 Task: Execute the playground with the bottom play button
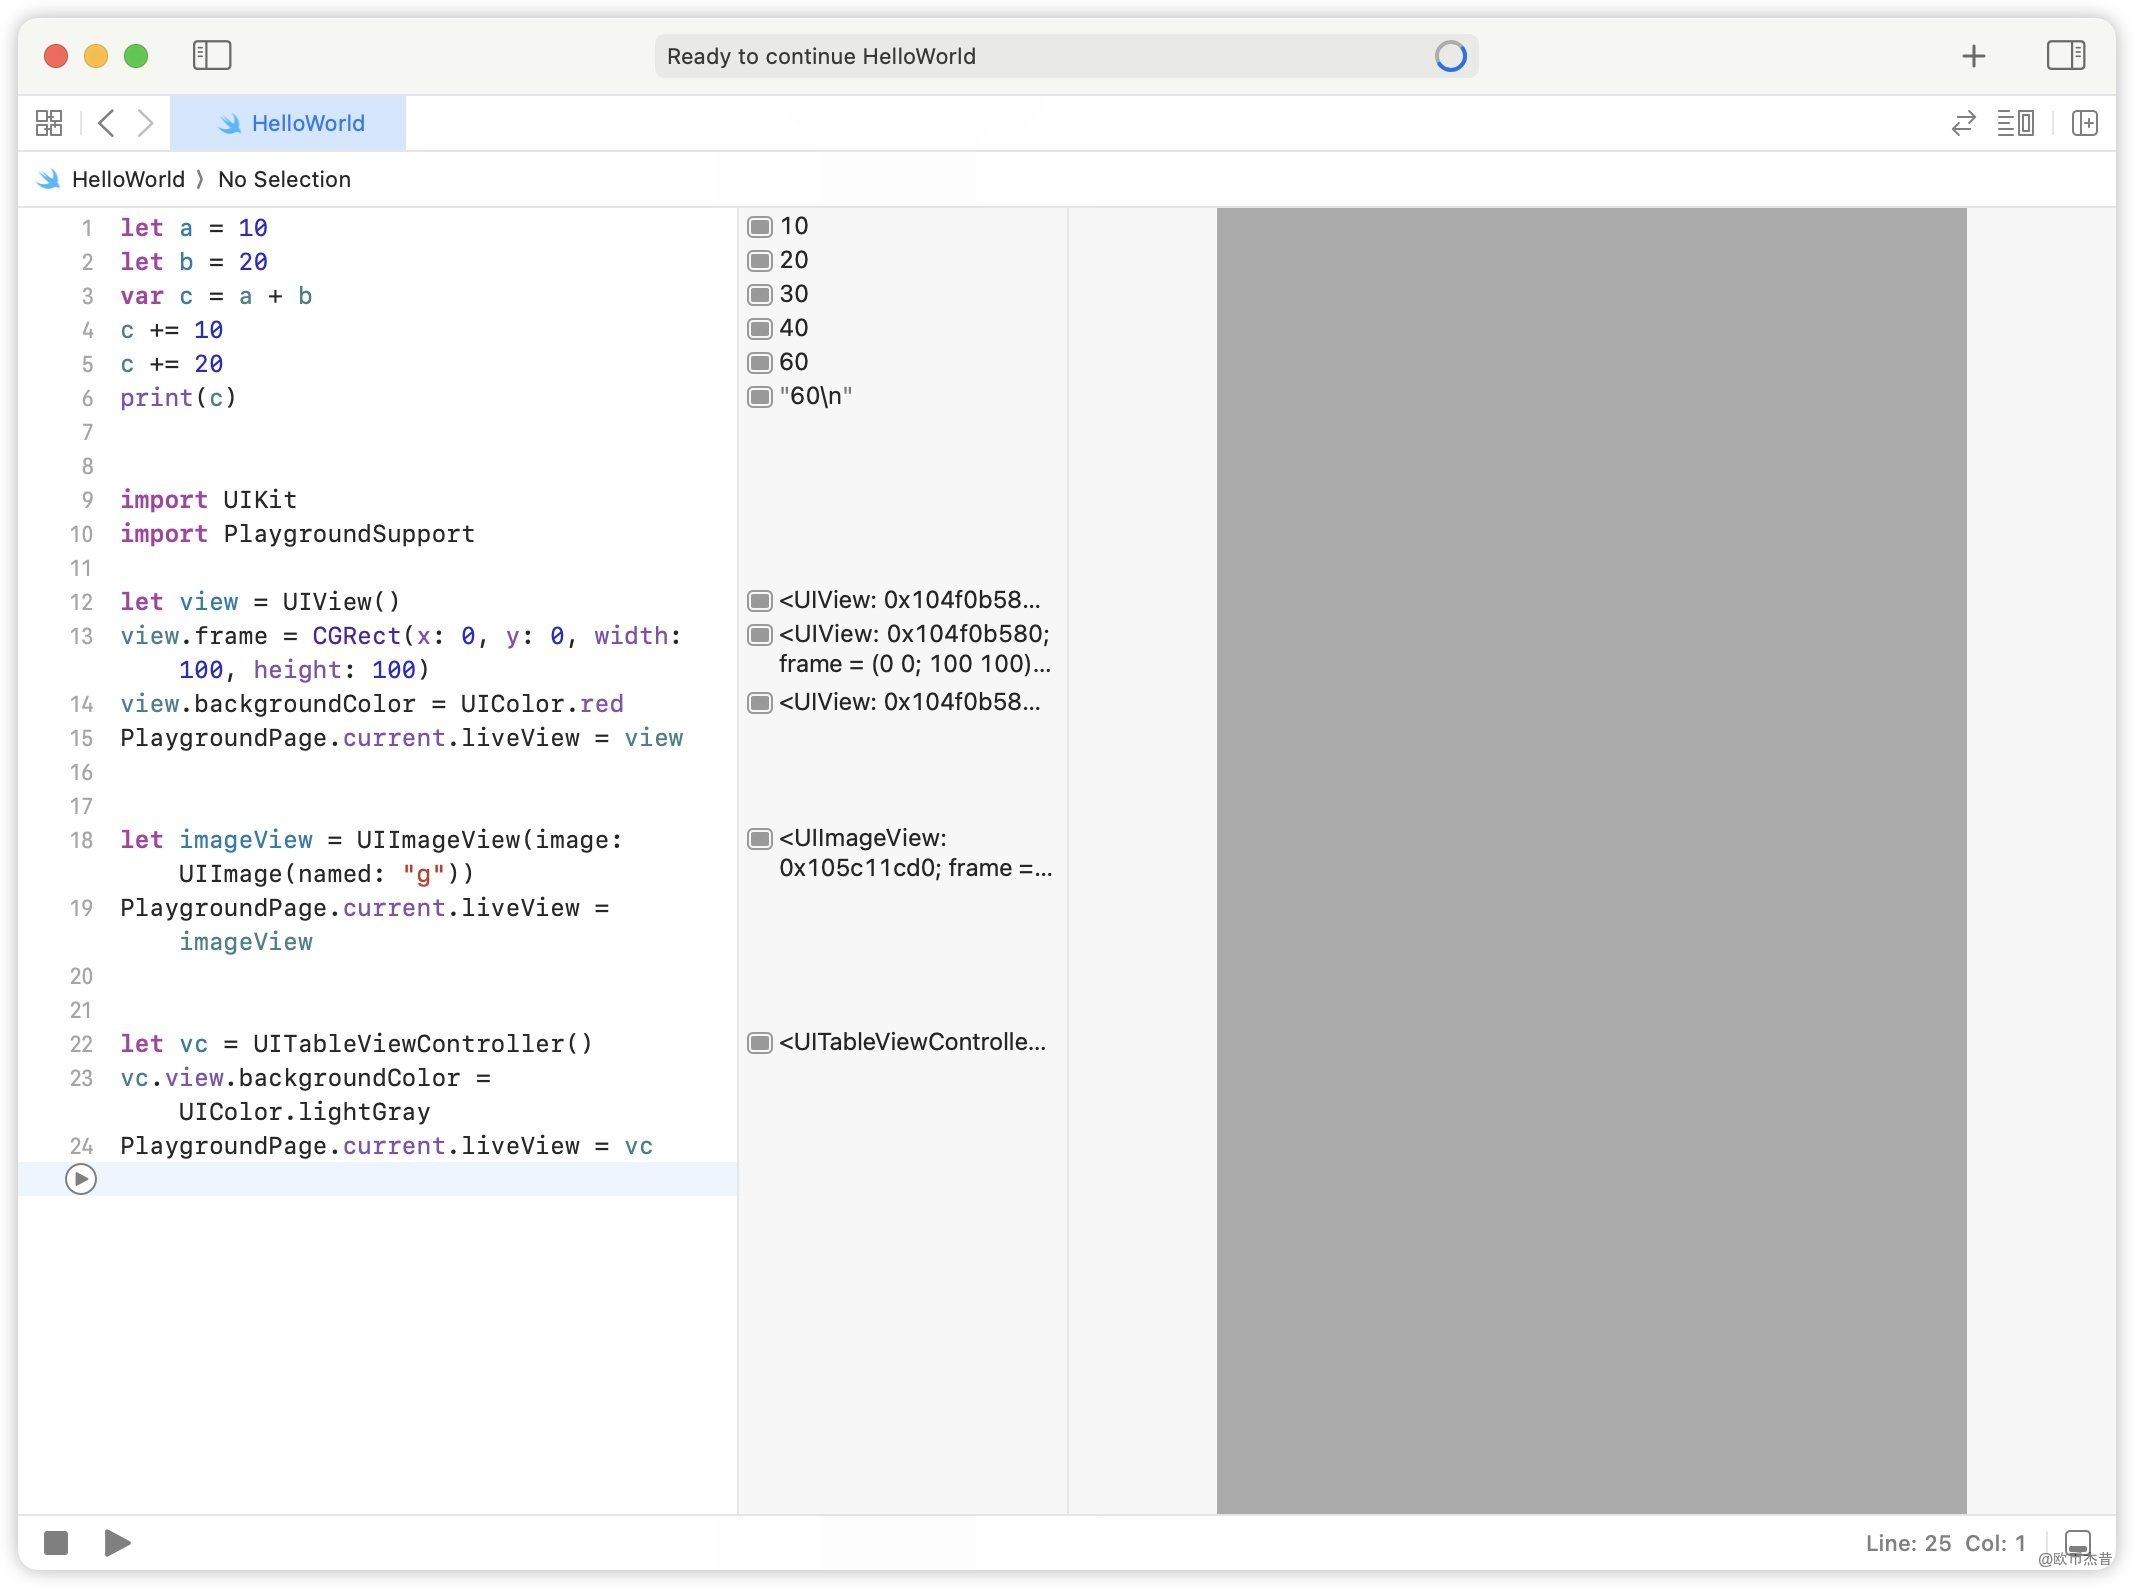coord(118,1543)
